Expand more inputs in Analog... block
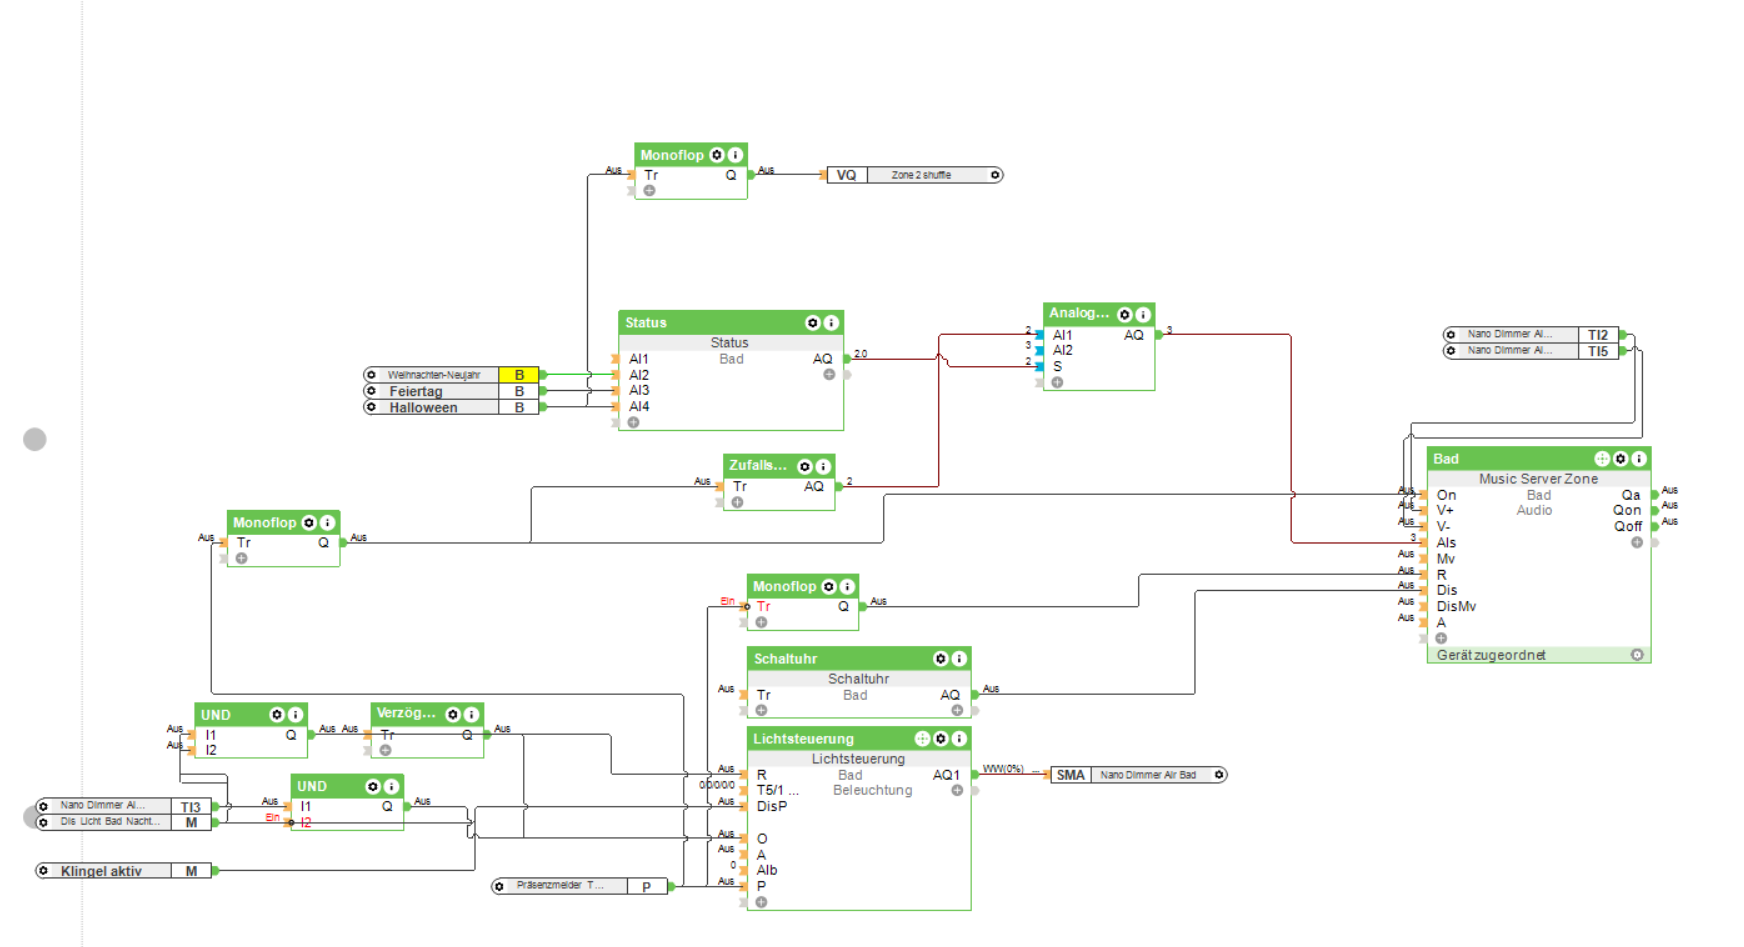 1057,382
